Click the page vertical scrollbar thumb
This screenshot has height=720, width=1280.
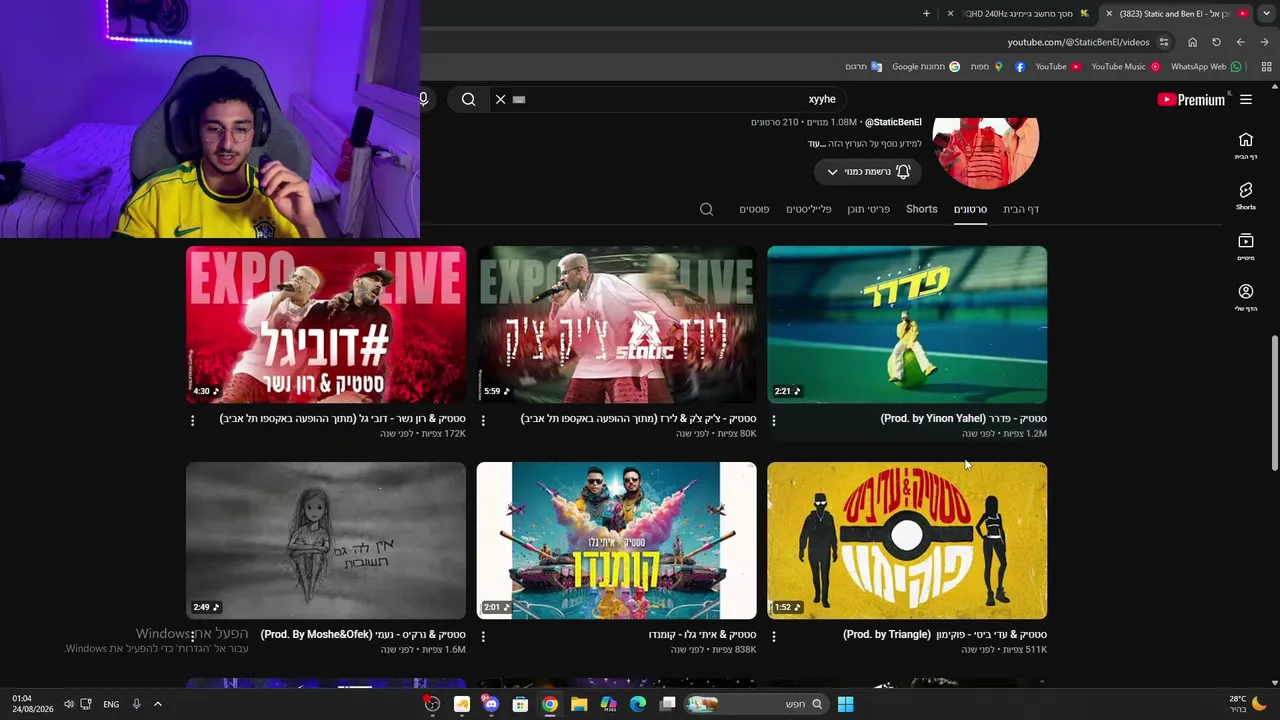pos(1274,402)
